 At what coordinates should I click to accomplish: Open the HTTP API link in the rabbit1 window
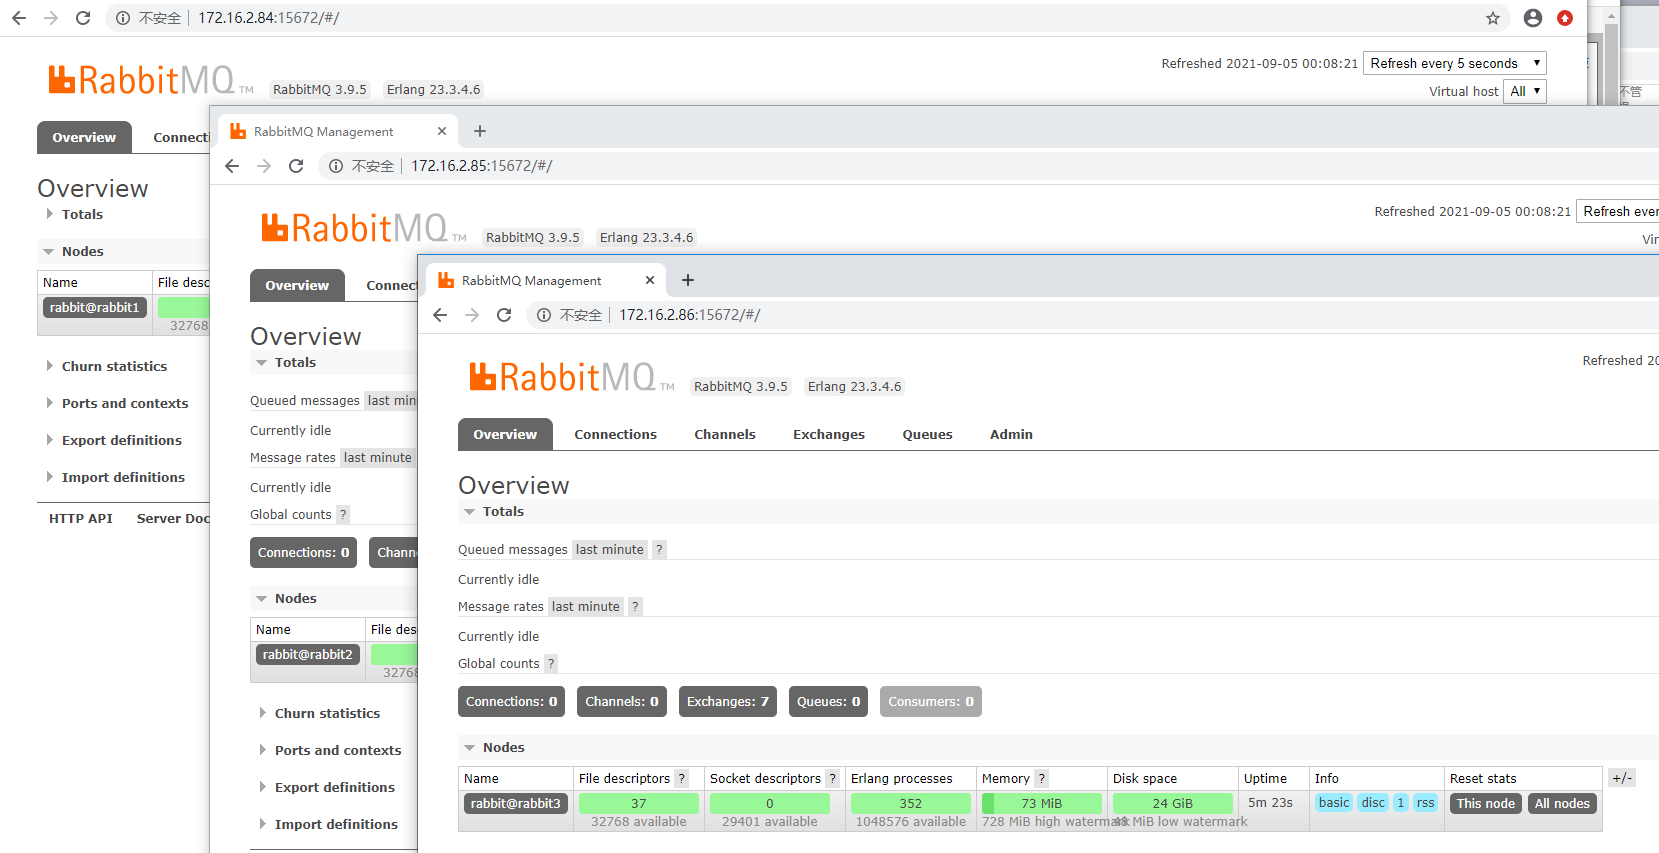tap(81, 518)
